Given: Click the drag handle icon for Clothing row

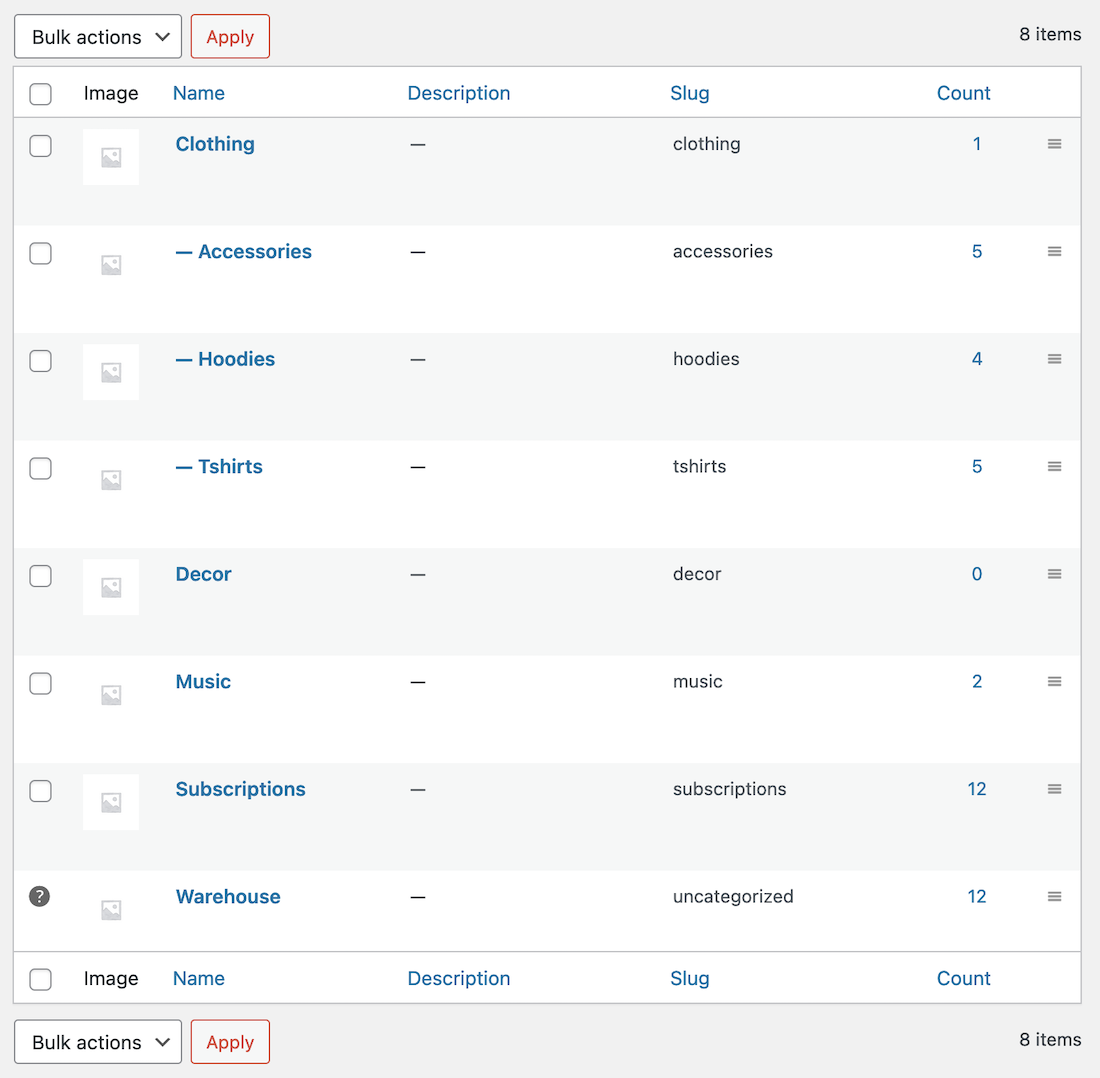Looking at the screenshot, I should pyautogui.click(x=1054, y=144).
